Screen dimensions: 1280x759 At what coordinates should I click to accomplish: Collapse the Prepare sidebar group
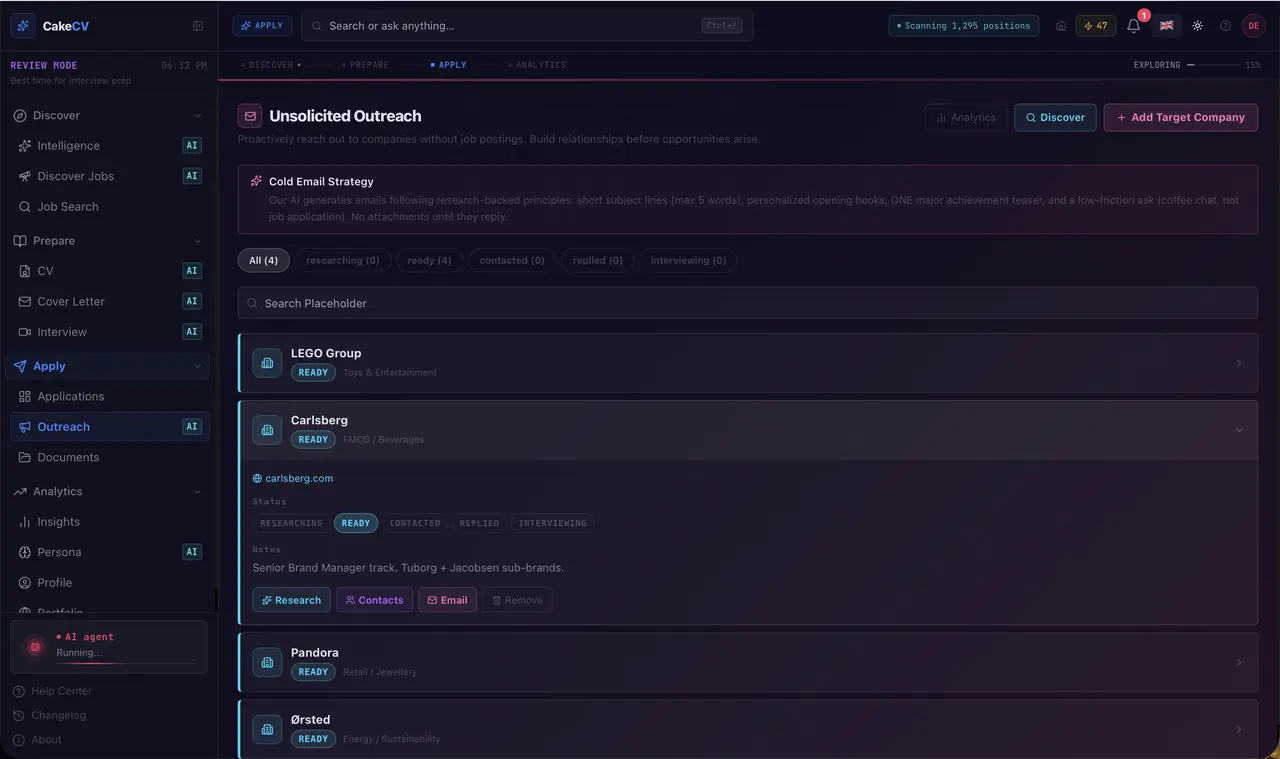(x=197, y=241)
